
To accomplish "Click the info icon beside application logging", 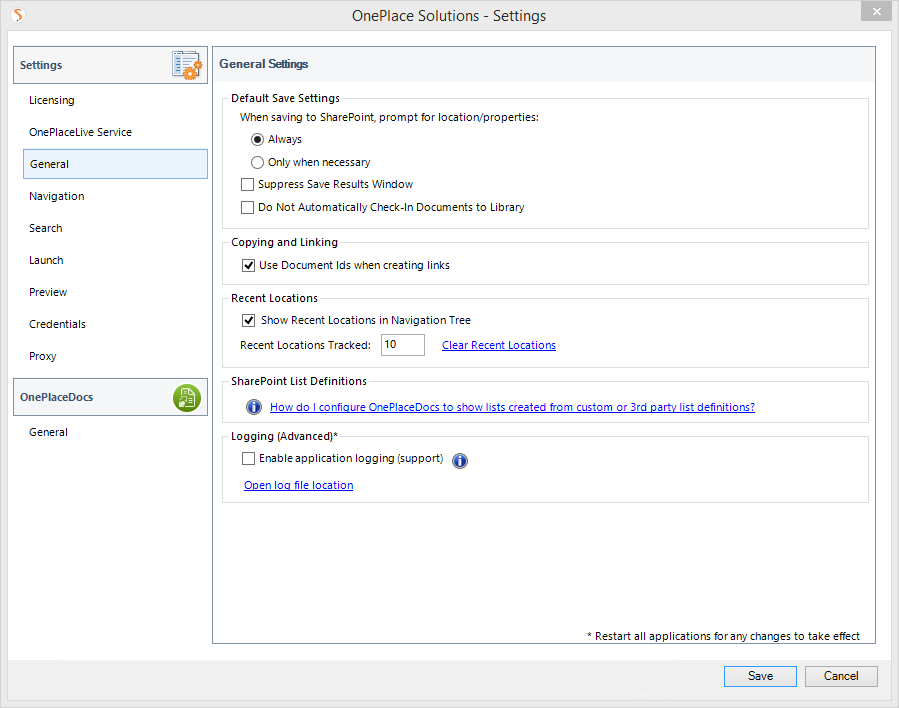I will point(460,460).
